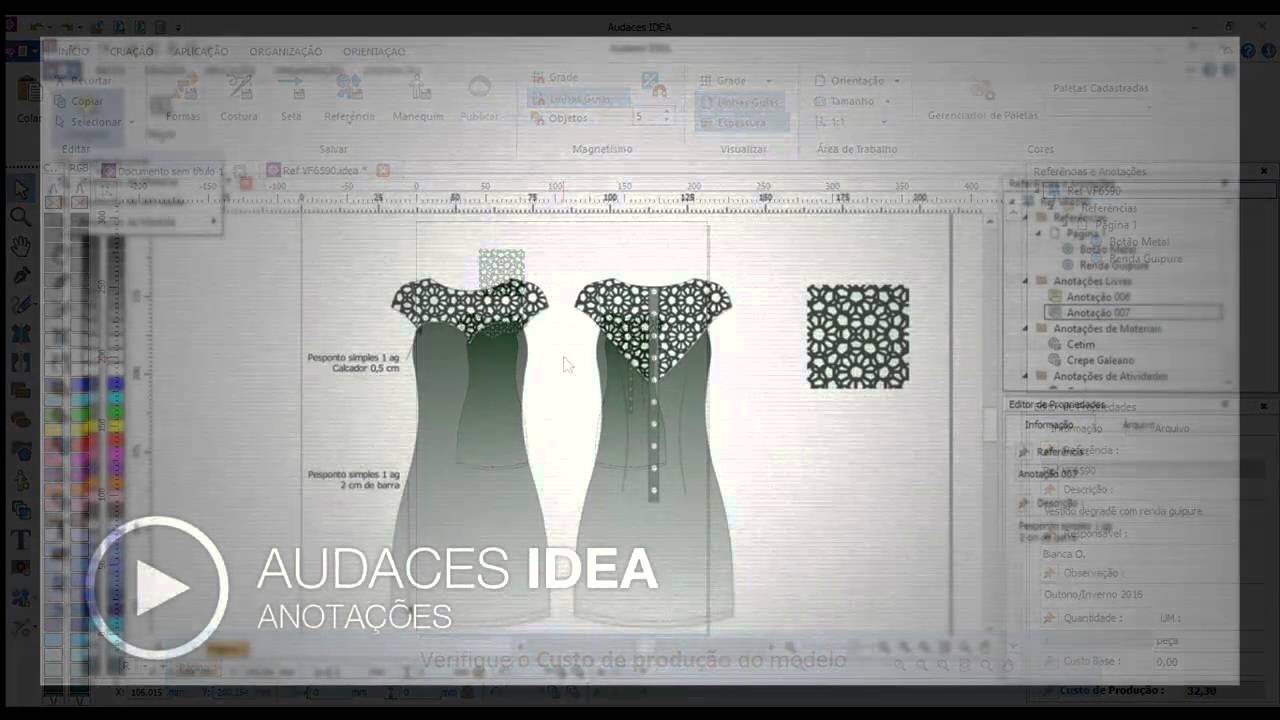This screenshot has width=1280, height=720.
Task: Toggle Objetos snapping in Magnetismo
Action: tap(560, 118)
